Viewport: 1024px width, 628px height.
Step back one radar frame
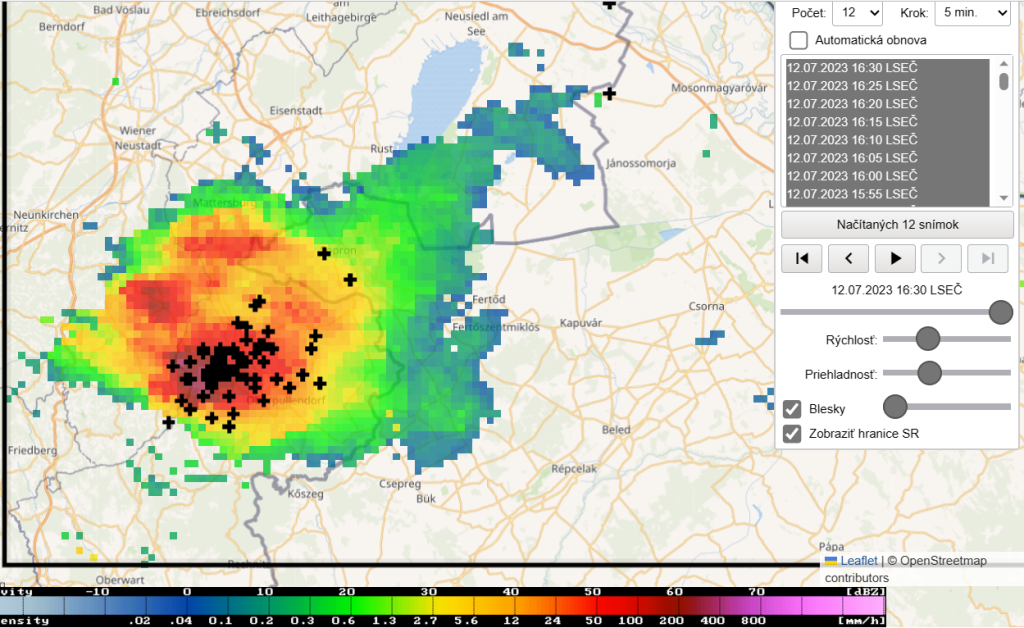(x=848, y=258)
